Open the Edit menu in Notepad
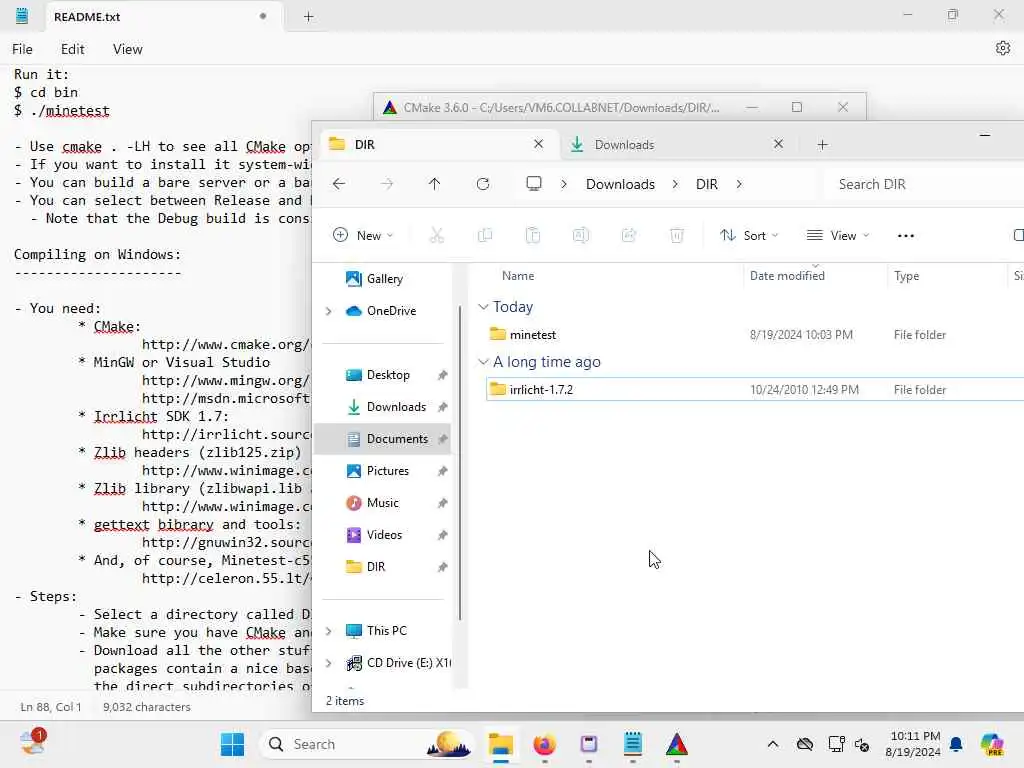Viewport: 1024px width, 768px height. [72, 49]
